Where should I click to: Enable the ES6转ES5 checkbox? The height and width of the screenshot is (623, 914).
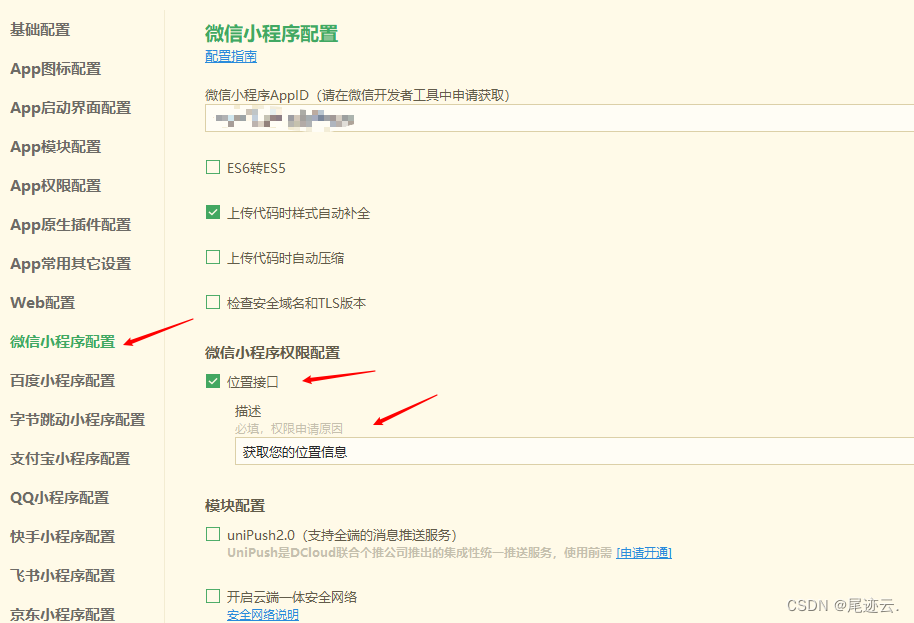tap(213, 168)
